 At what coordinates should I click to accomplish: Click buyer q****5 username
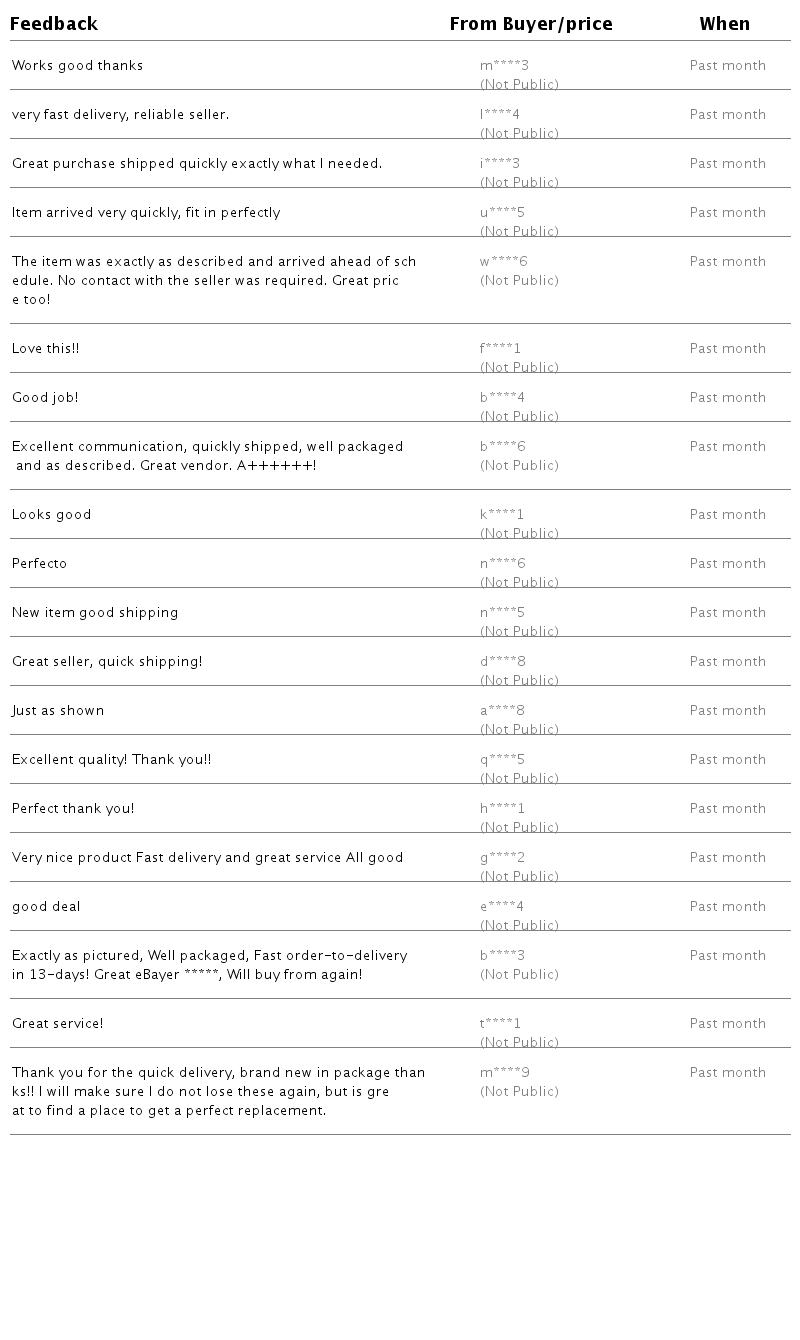click(502, 760)
